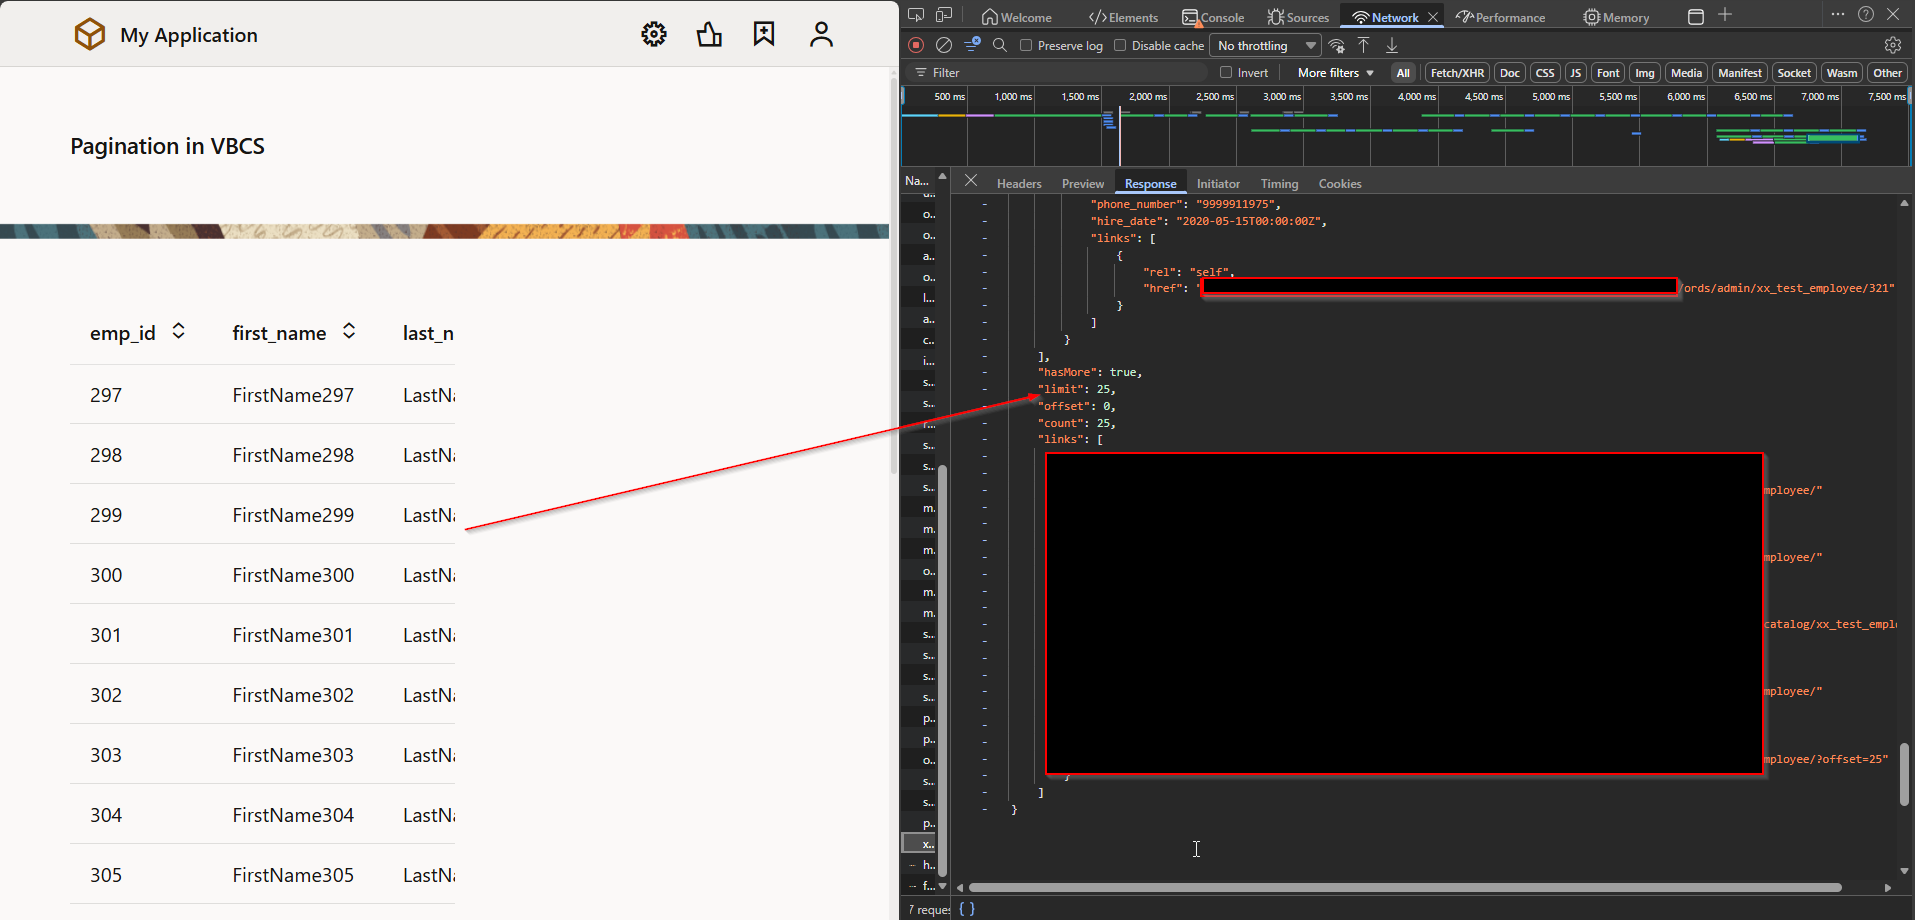Click the horizontal scrollbar in response pane
Screen dimensions: 1915x920
1404,887
